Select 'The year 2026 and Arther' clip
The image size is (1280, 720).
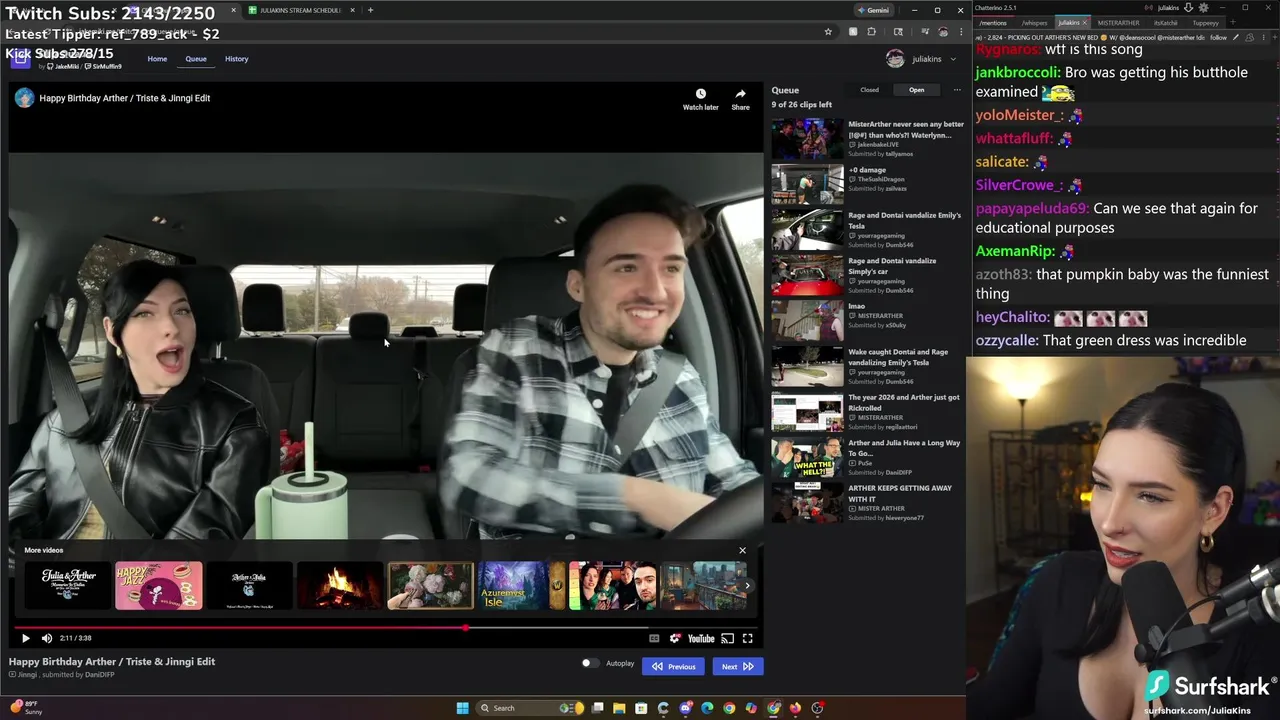click(867, 412)
